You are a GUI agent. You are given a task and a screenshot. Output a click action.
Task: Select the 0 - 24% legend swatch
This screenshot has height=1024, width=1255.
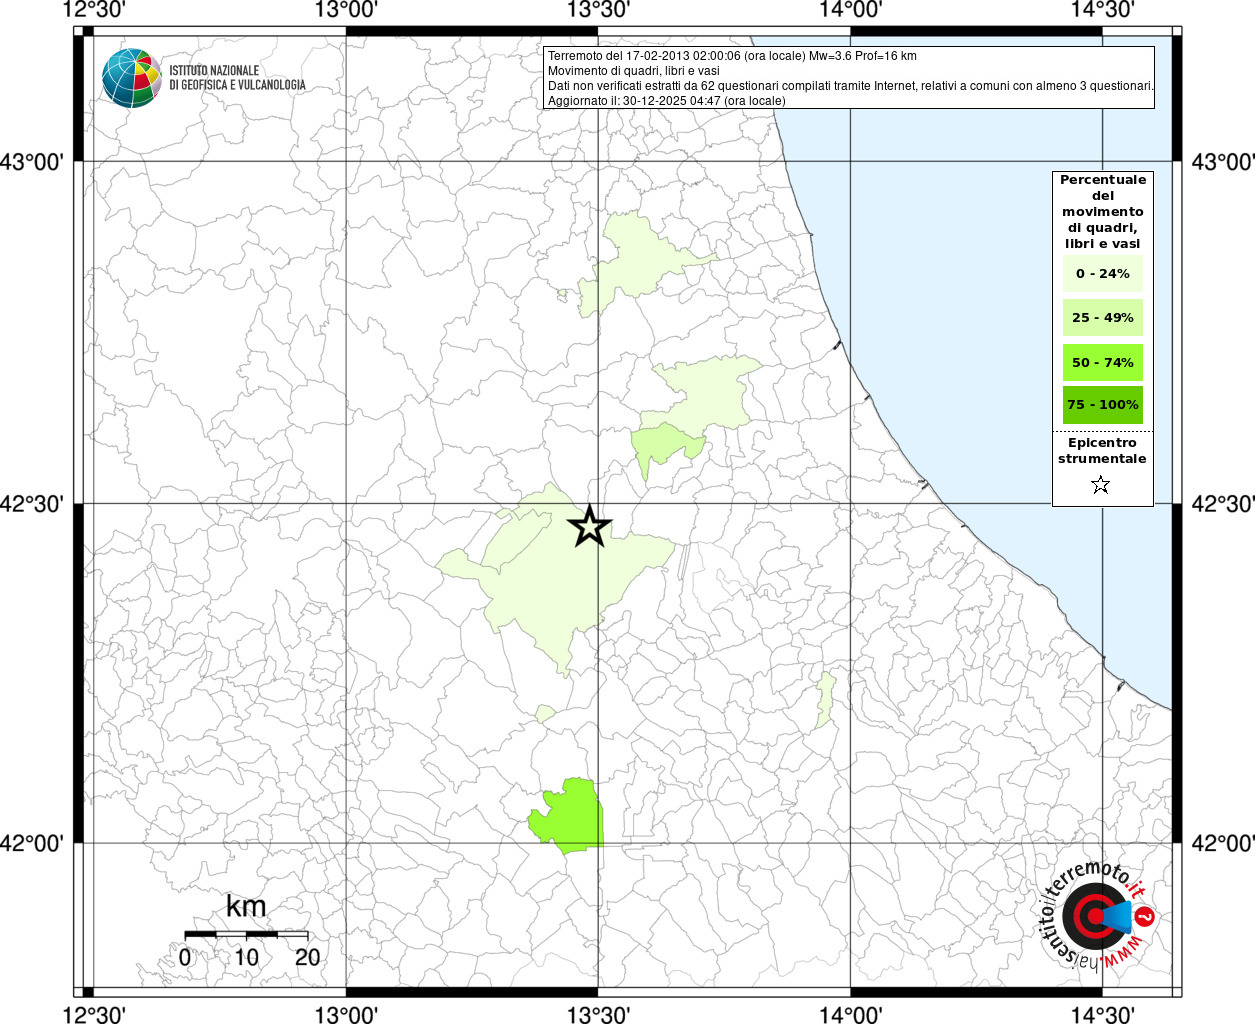click(1103, 274)
